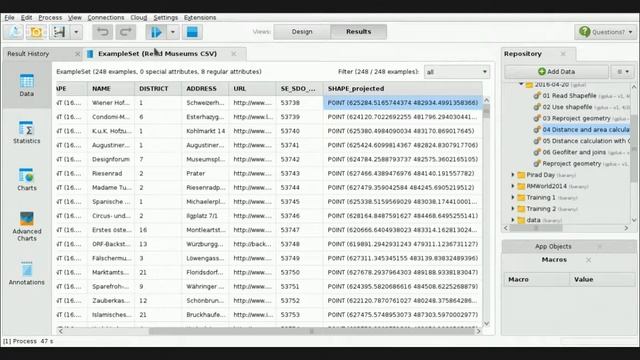Click the Value column header in Macros
Image resolution: width=640 pixels, height=360 pixels.
602,280
